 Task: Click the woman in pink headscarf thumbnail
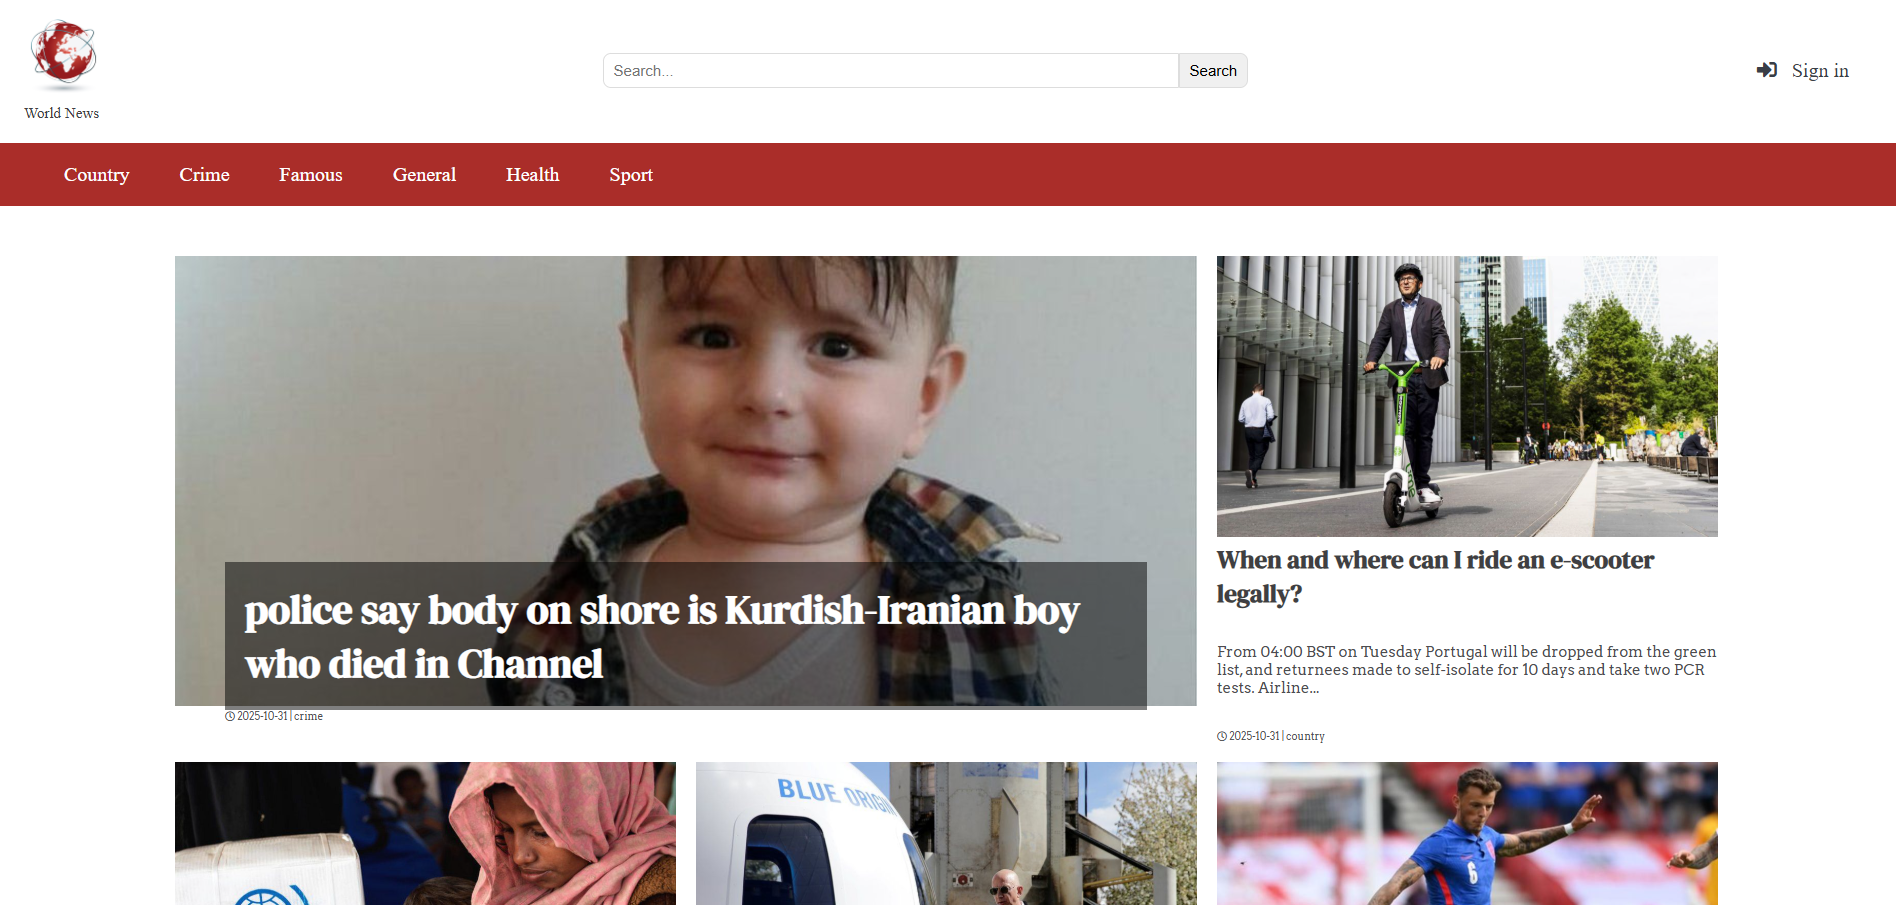click(425, 833)
